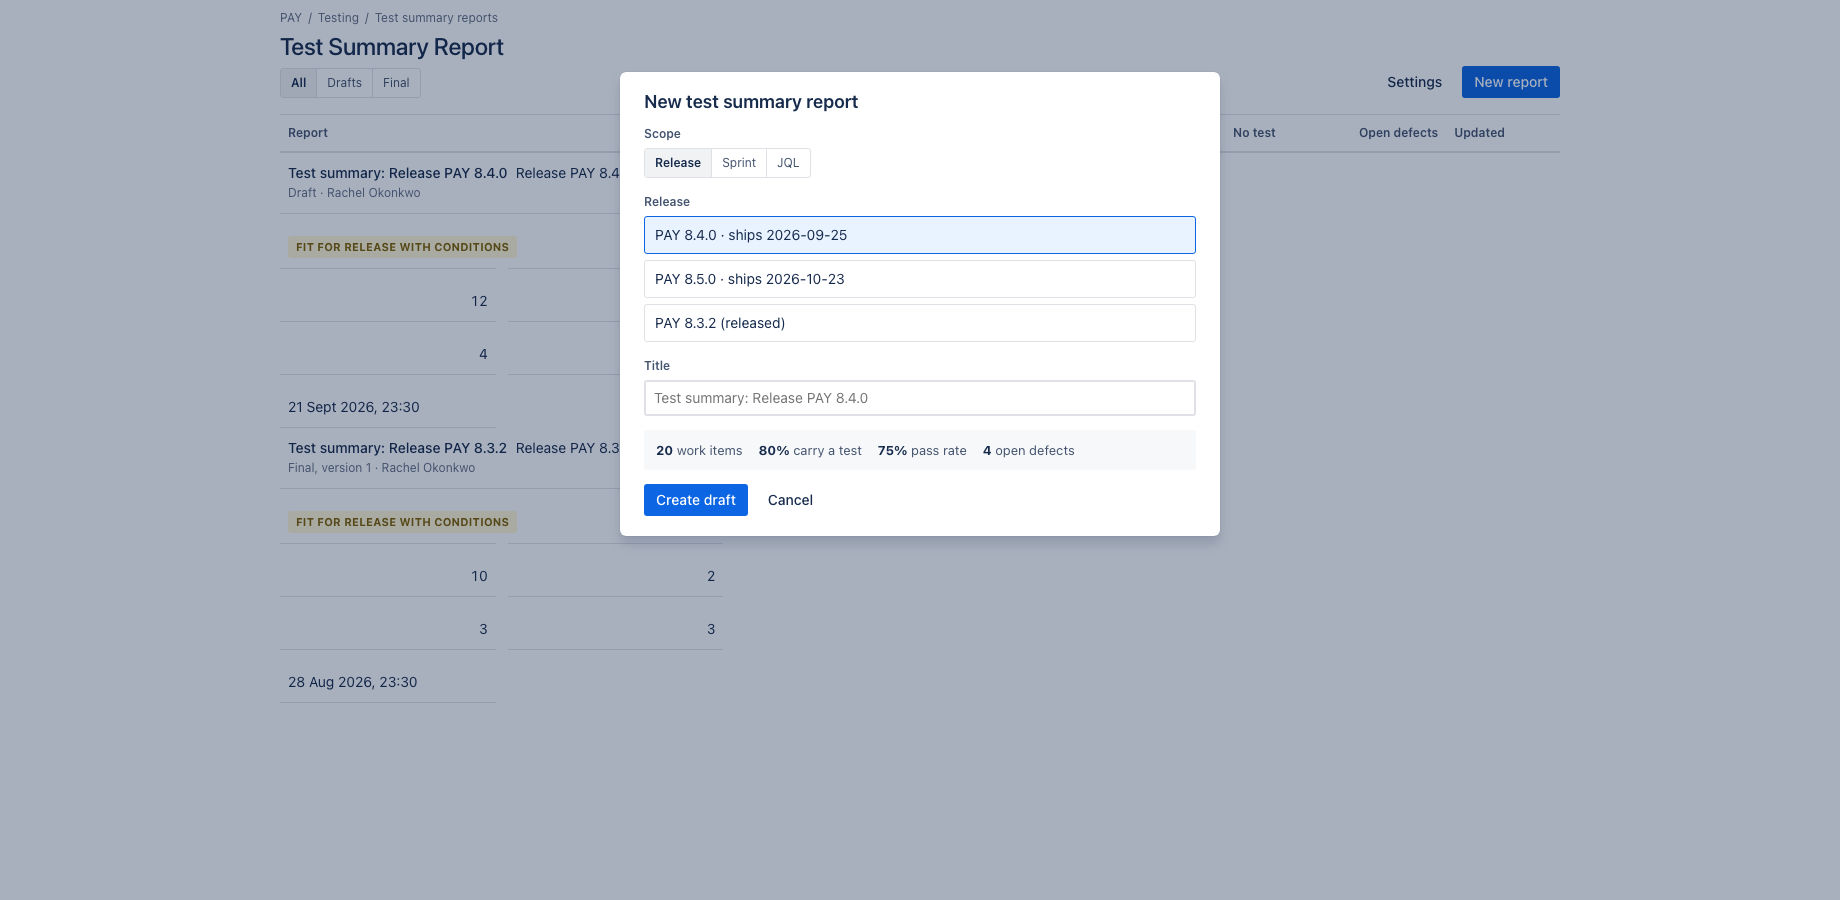The width and height of the screenshot is (1840, 900).
Task: Show All reports filter tab
Action: [x=299, y=83]
